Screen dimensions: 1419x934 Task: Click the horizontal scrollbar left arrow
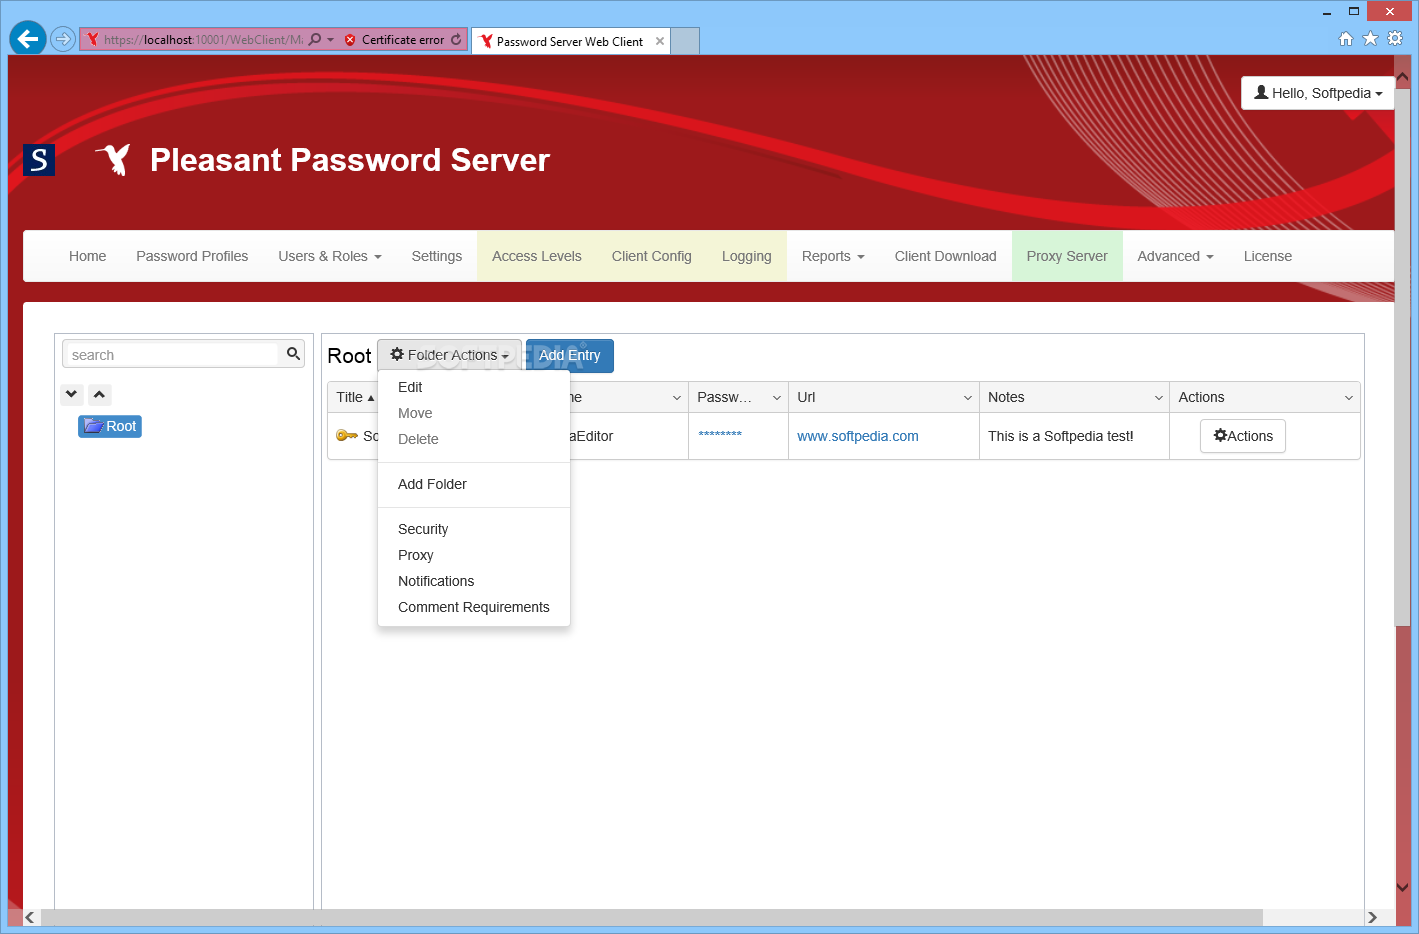coord(30,917)
